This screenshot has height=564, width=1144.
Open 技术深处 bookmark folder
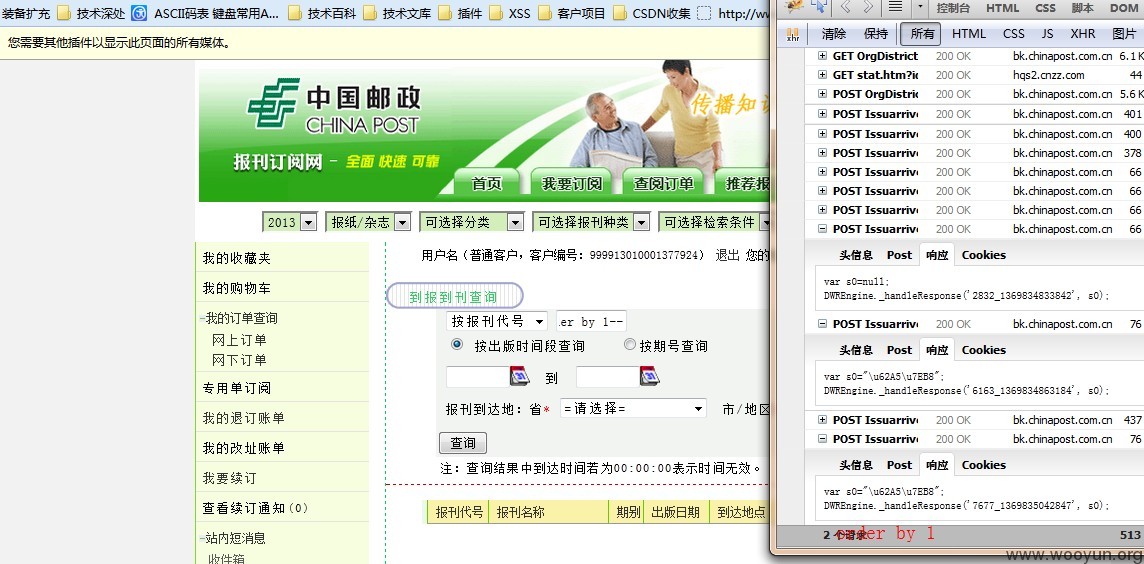(x=91, y=13)
